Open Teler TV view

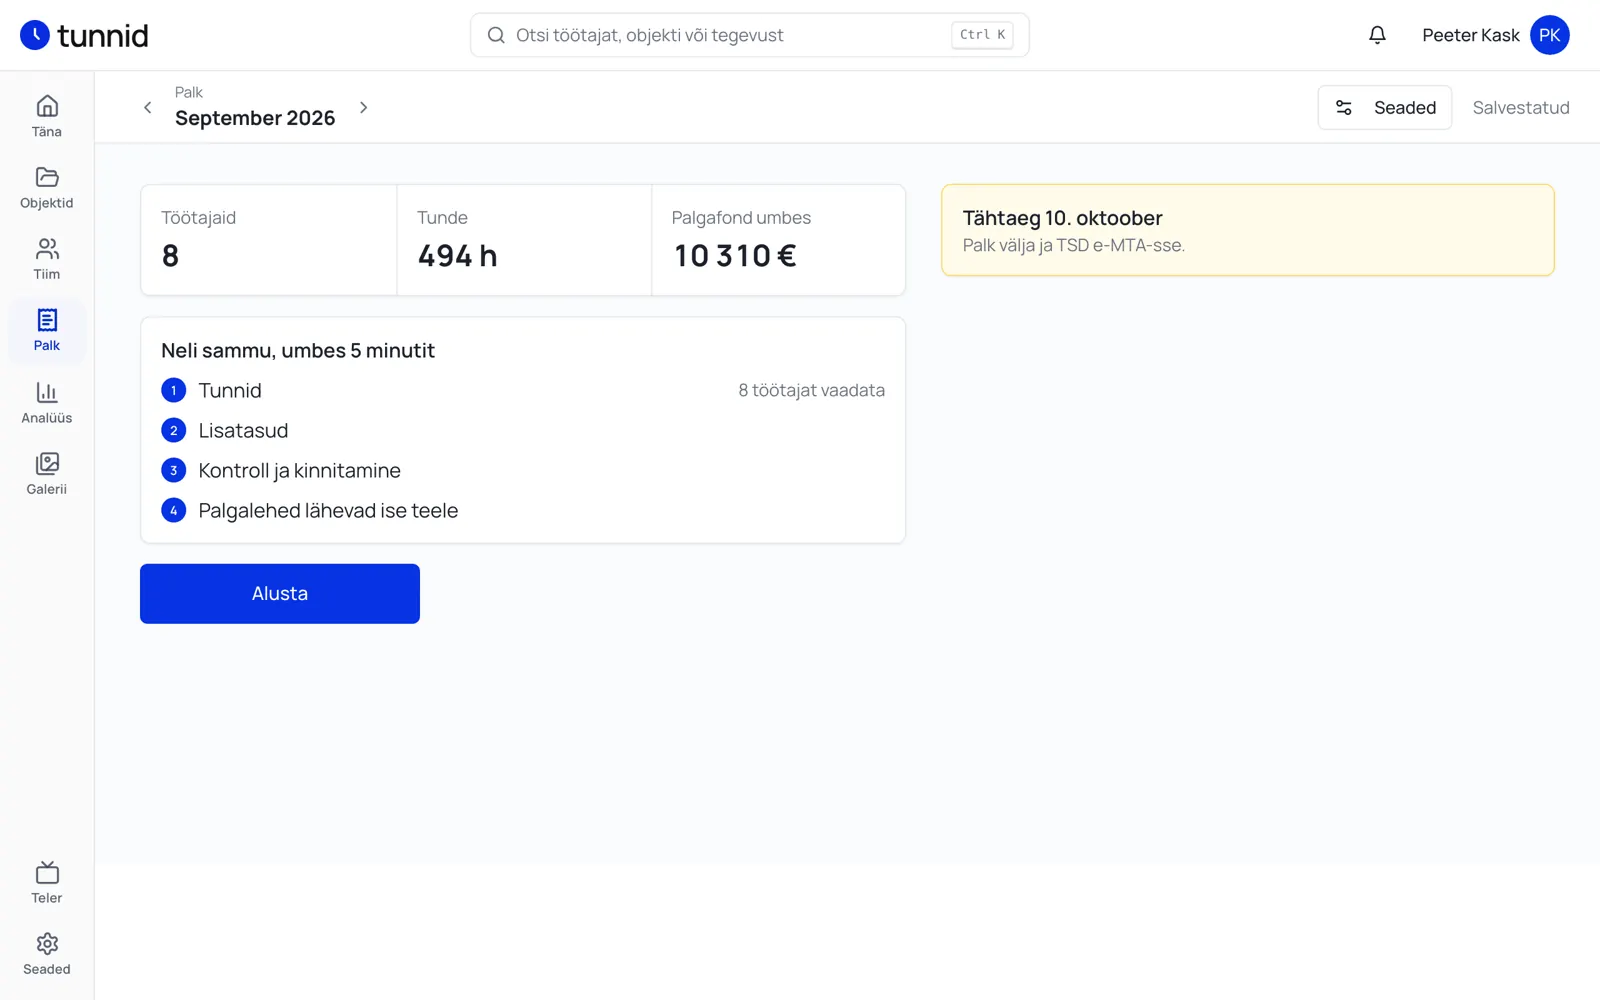coord(47,882)
